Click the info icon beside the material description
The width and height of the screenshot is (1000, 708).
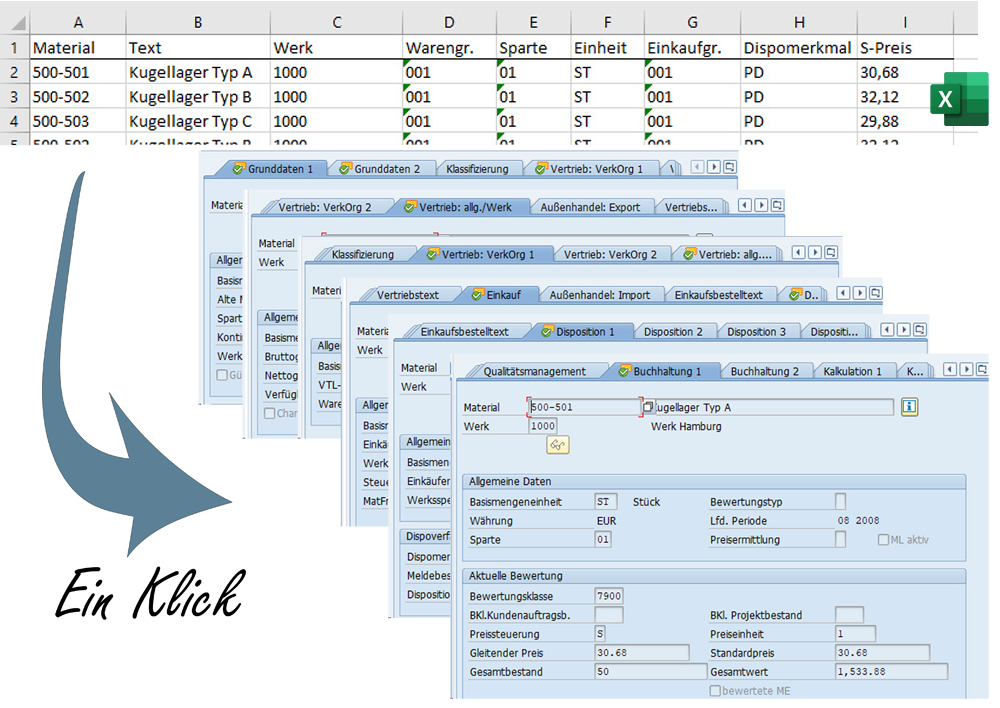point(909,406)
